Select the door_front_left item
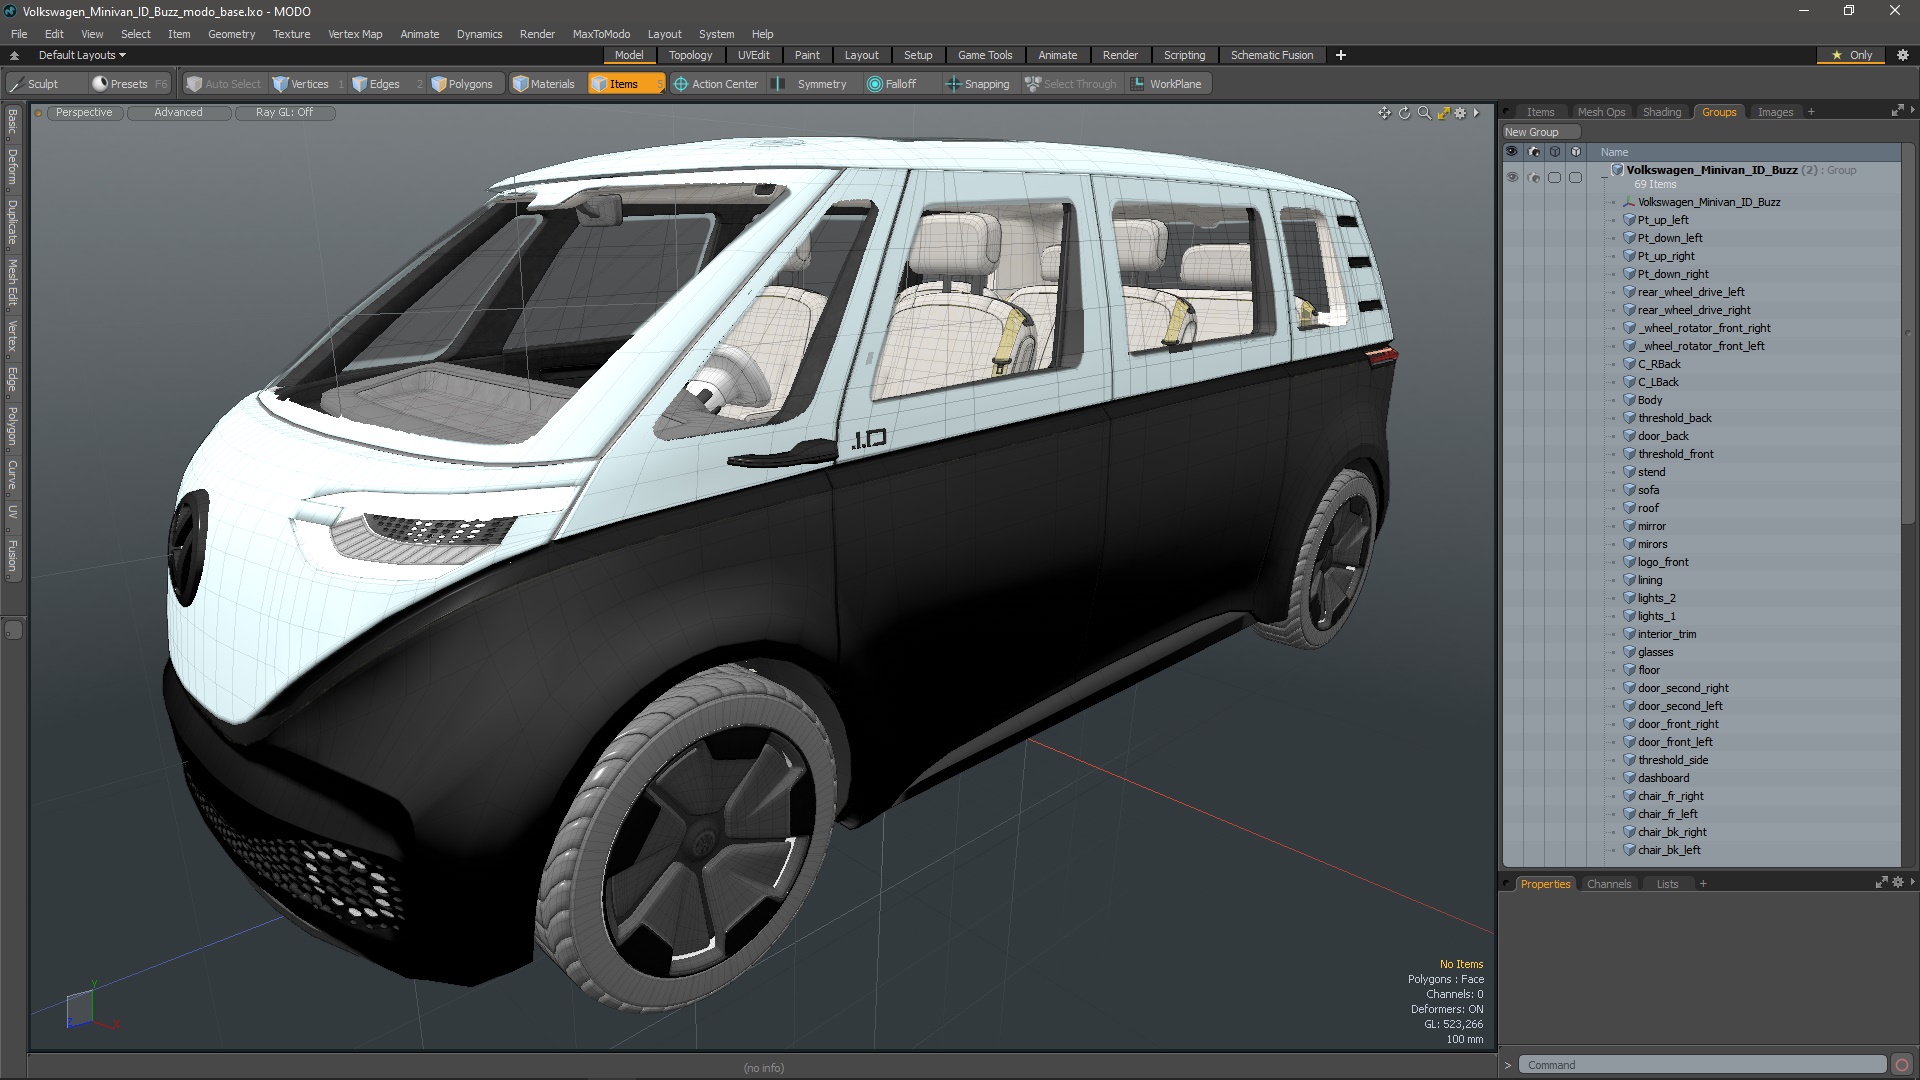1920x1080 pixels. [1675, 742]
